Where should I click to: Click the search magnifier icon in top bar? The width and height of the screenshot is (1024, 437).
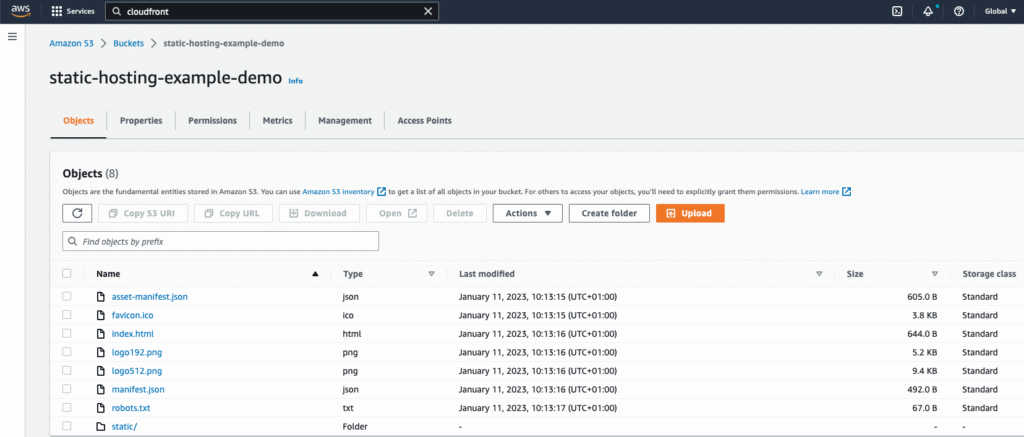(116, 11)
